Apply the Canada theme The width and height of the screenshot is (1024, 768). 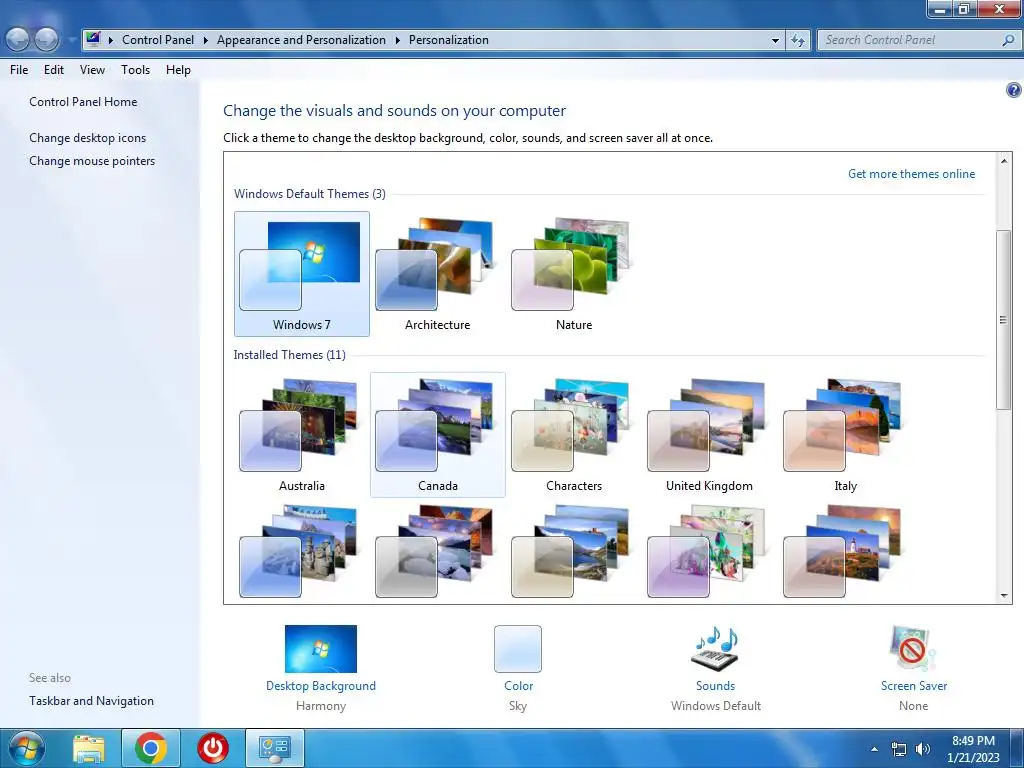click(x=438, y=435)
